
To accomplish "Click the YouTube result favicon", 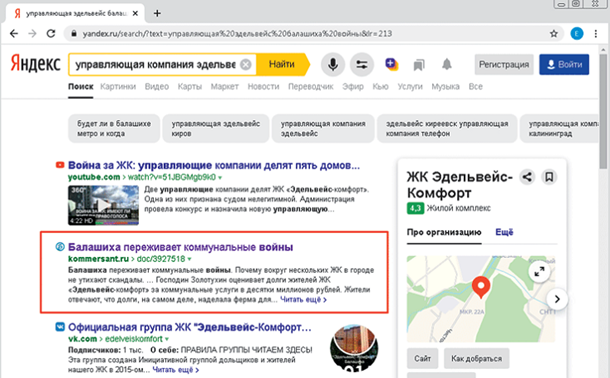I will (x=60, y=165).
